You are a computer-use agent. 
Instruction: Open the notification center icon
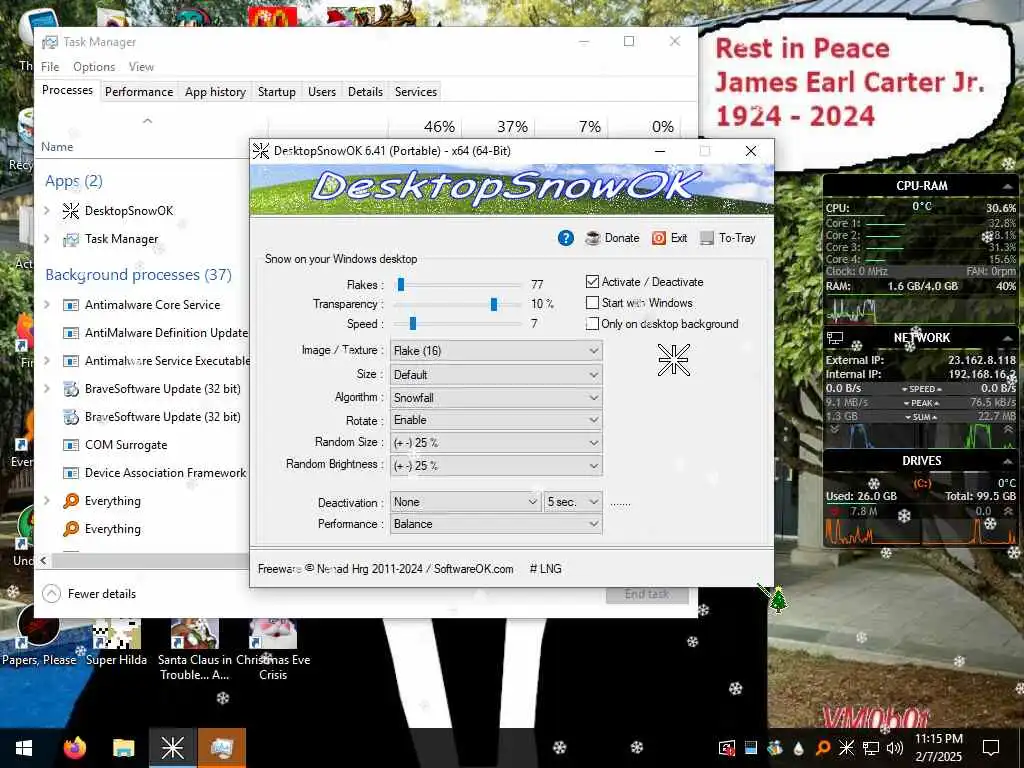coord(991,748)
